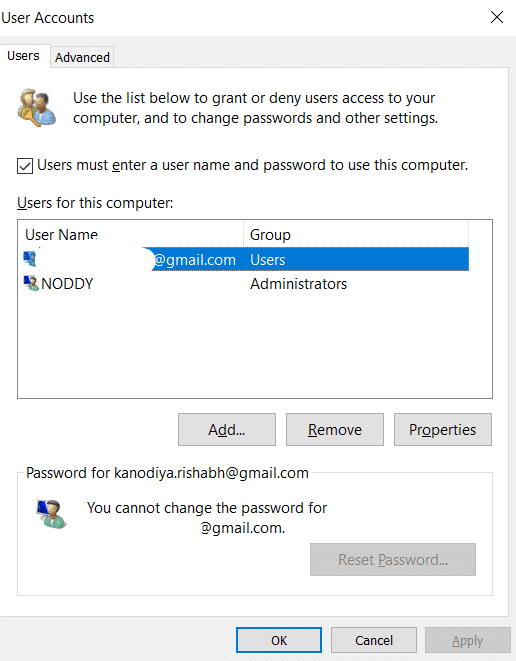
Task: Select the Users tab
Action: pyautogui.click(x=24, y=56)
